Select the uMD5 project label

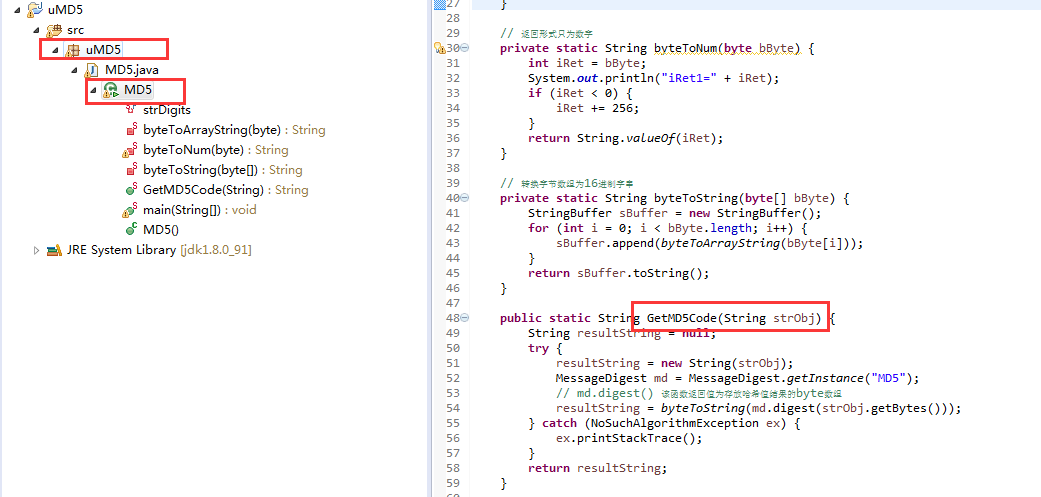coord(66,10)
